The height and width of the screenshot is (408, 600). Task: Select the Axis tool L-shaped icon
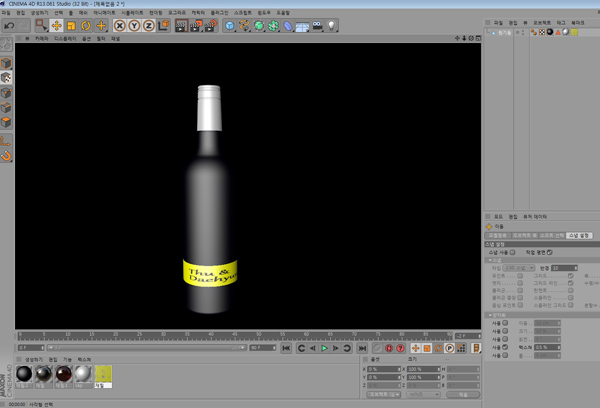(x=6, y=141)
